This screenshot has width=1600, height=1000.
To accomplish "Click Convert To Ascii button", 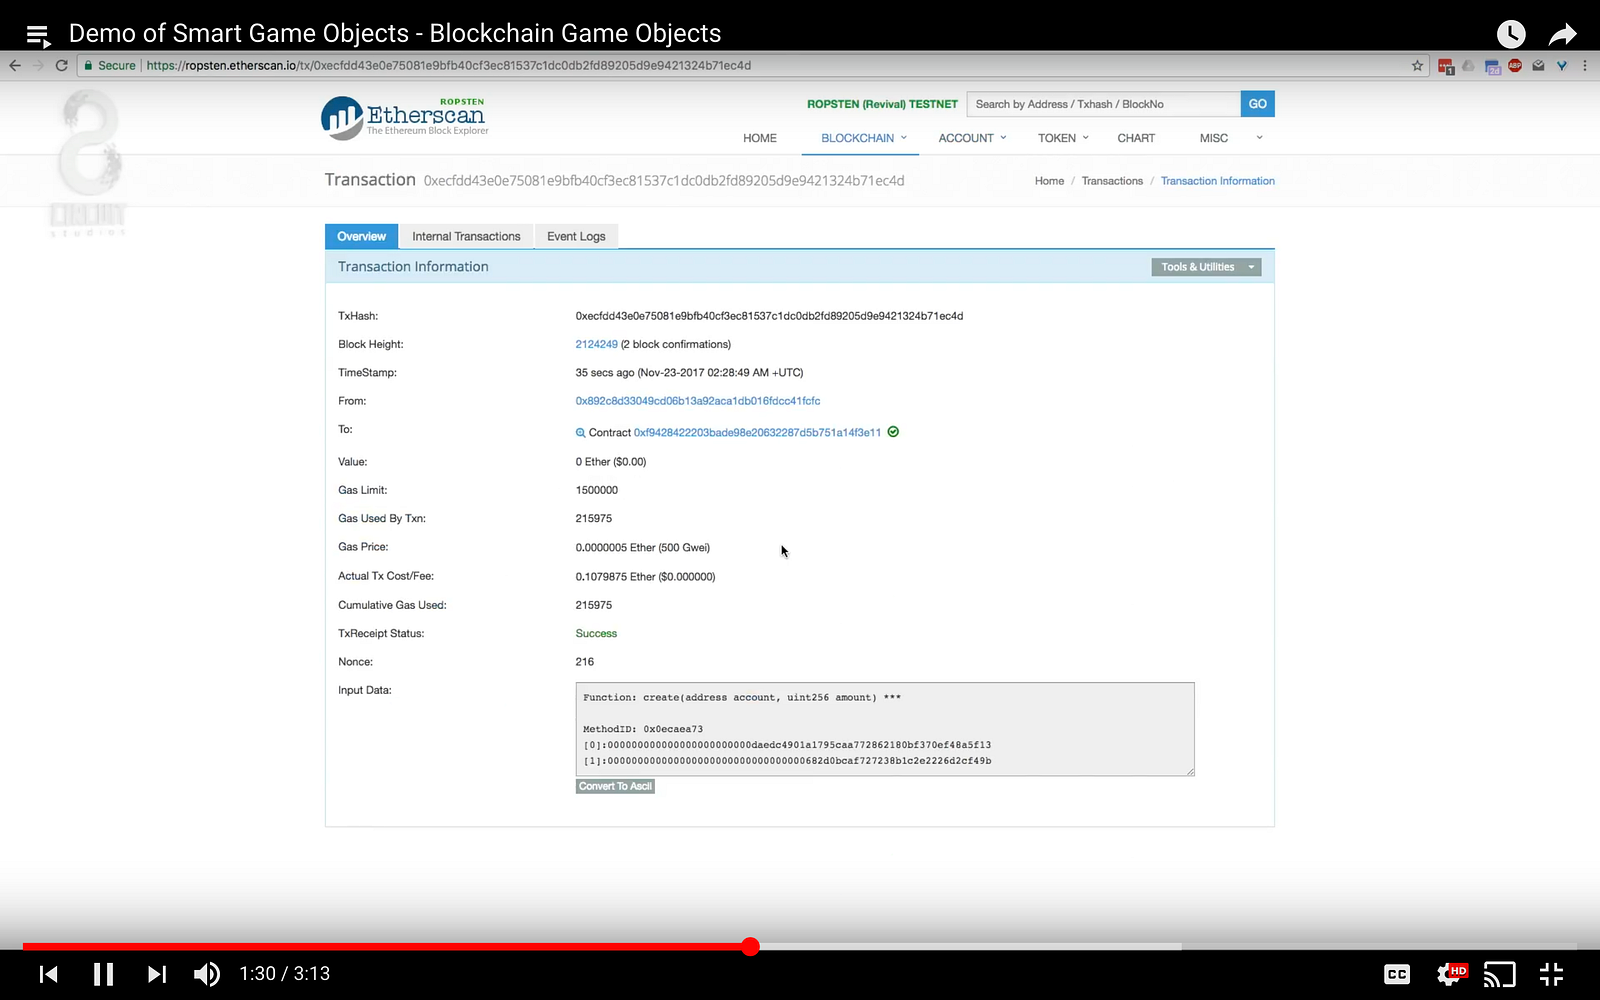I will [x=615, y=786].
